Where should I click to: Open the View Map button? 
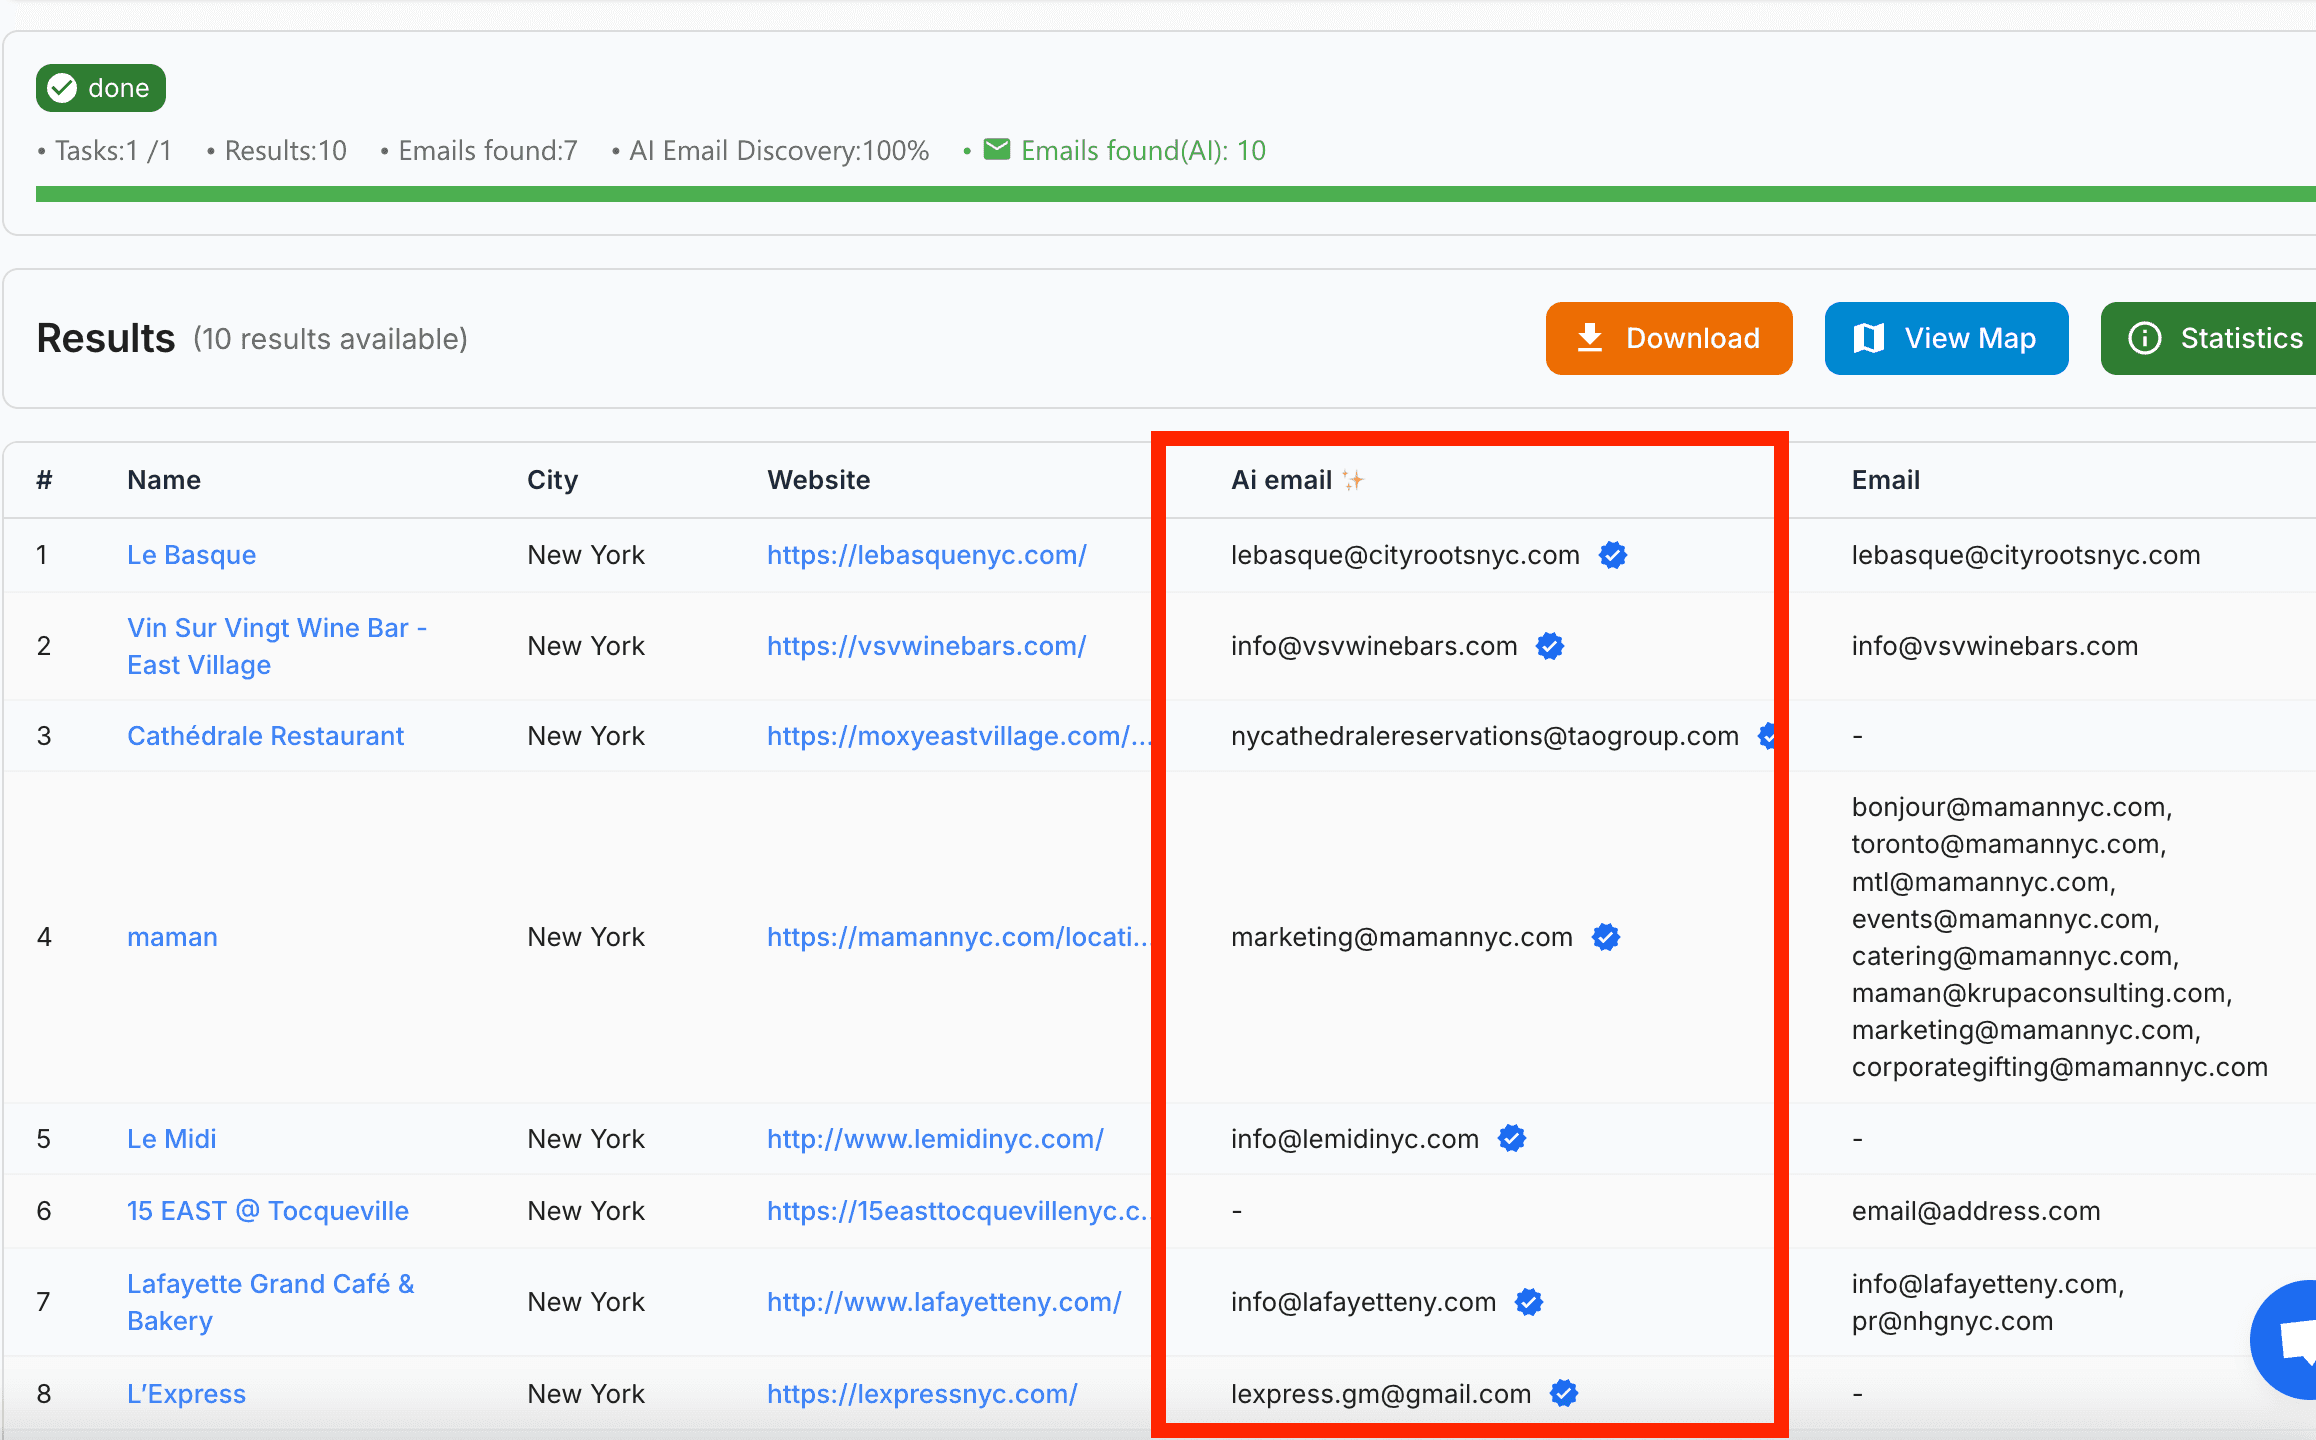1946,338
